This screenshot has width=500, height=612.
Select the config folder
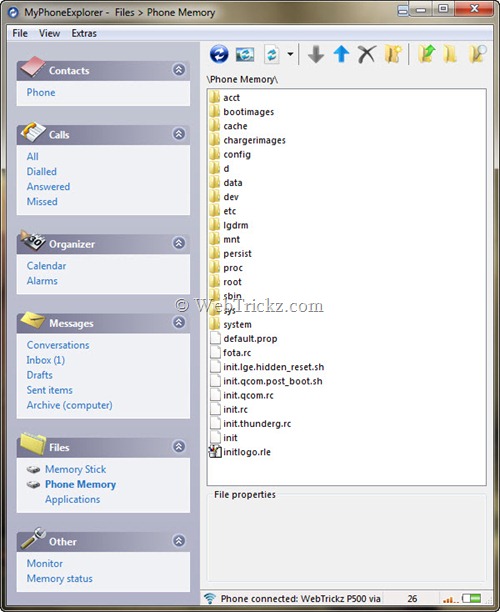[x=237, y=155]
